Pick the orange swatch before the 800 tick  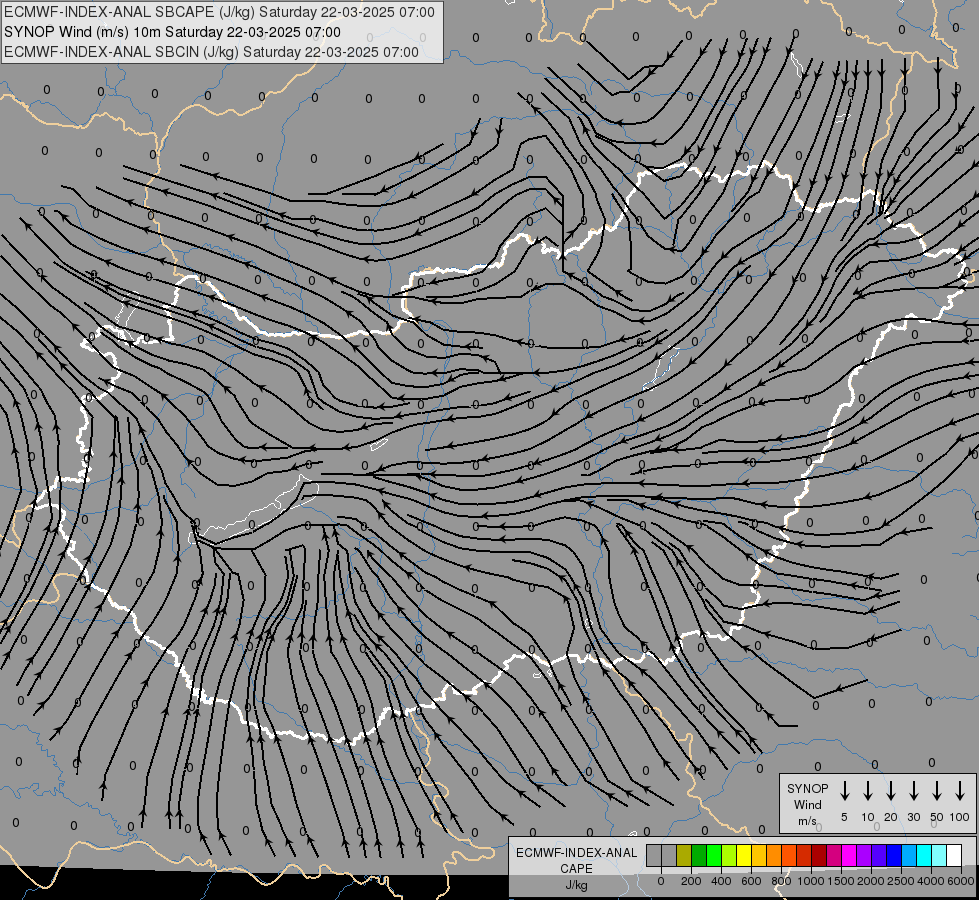pos(774,855)
